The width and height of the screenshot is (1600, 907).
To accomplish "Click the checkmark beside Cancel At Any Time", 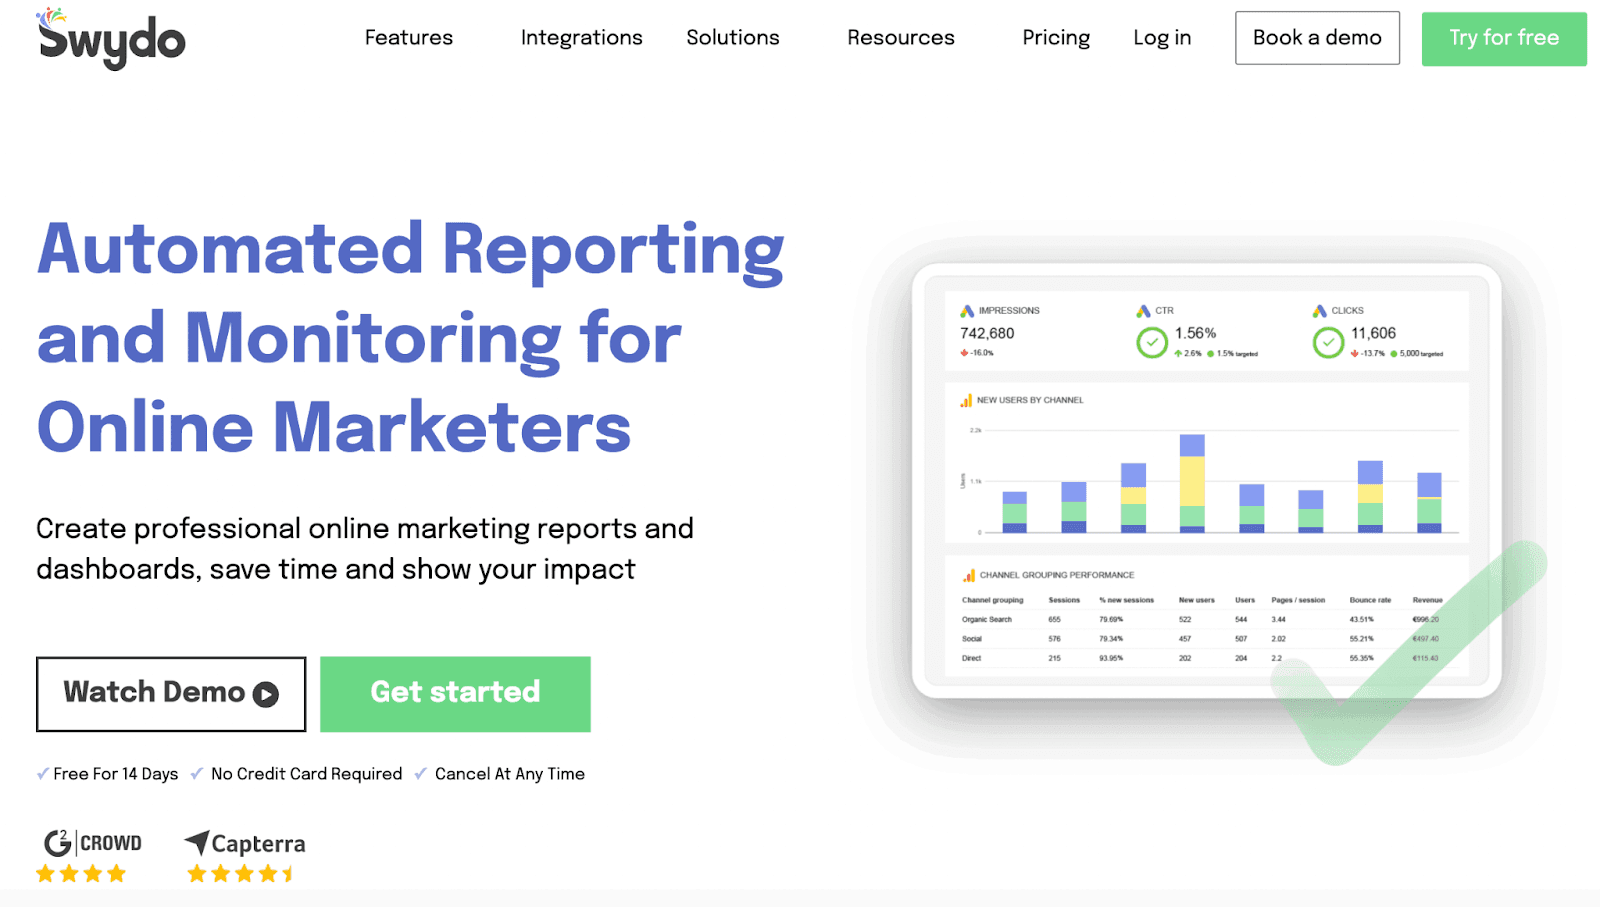I will 421,773.
